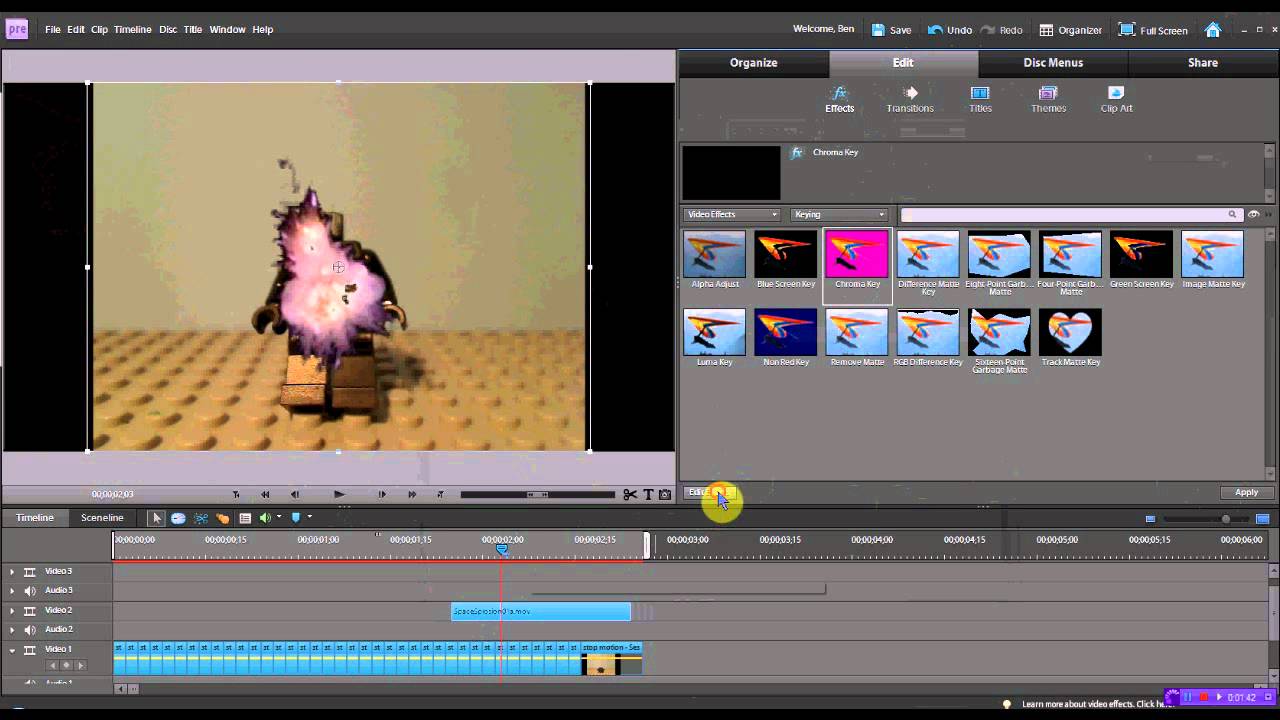
Task: Go to previous keyframe on Video 1
Action: (x=53, y=665)
